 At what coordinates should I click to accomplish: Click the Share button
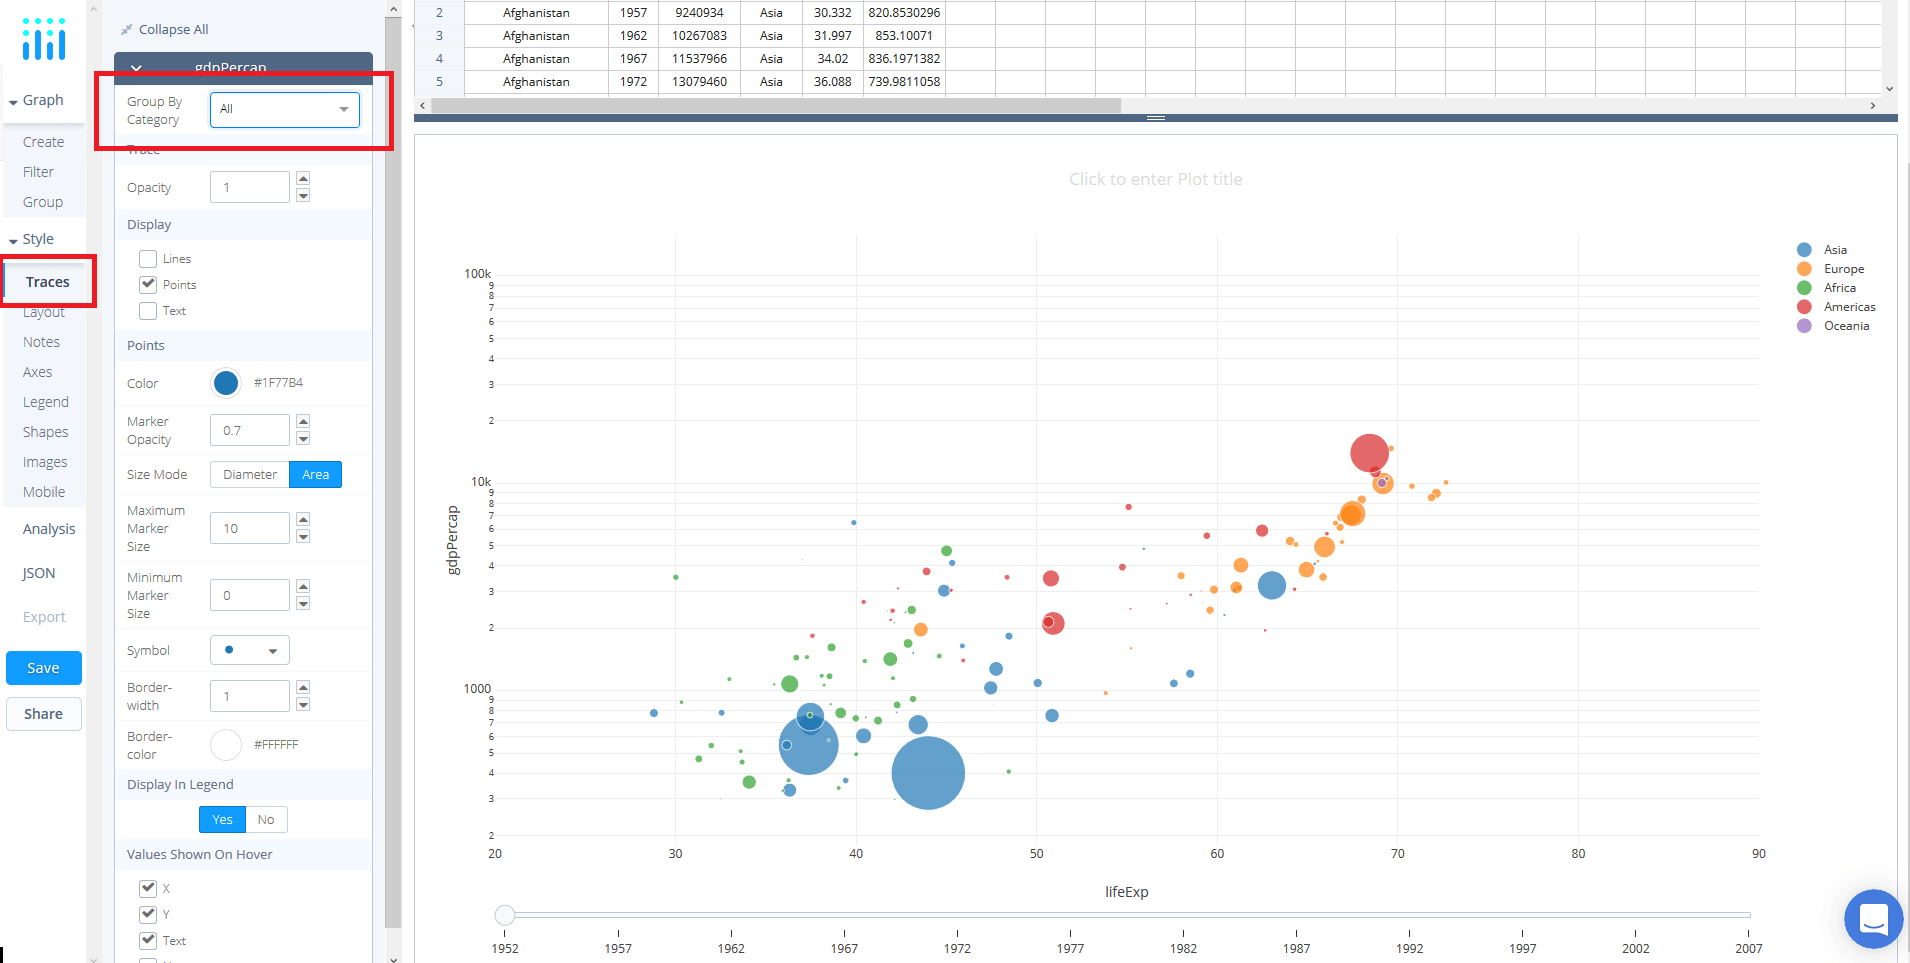pos(44,714)
